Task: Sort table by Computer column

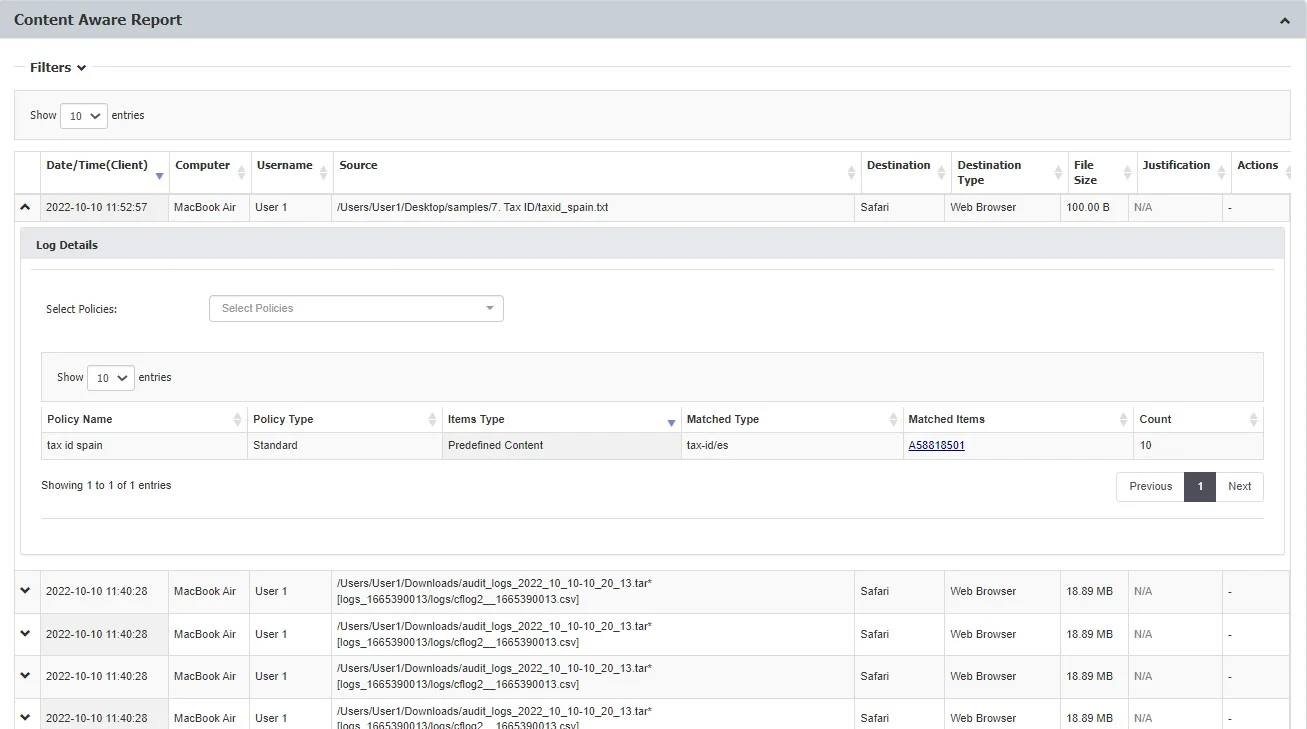Action: 241,172
